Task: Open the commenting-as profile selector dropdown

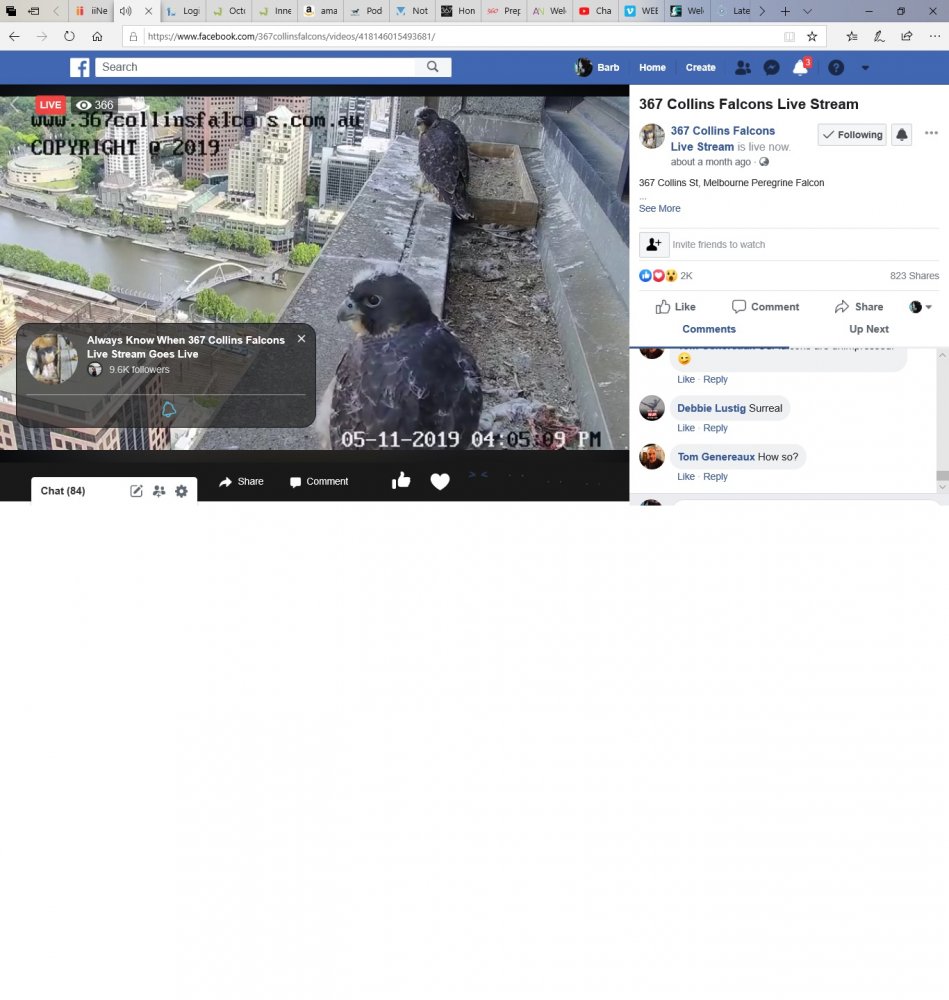Action: coord(921,307)
